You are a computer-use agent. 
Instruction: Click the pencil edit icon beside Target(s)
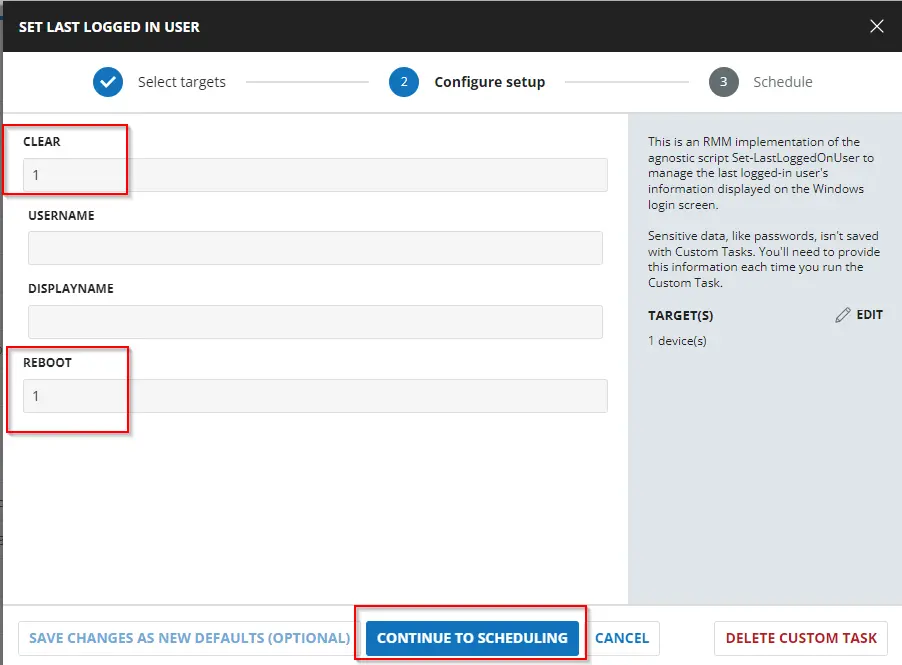(843, 315)
